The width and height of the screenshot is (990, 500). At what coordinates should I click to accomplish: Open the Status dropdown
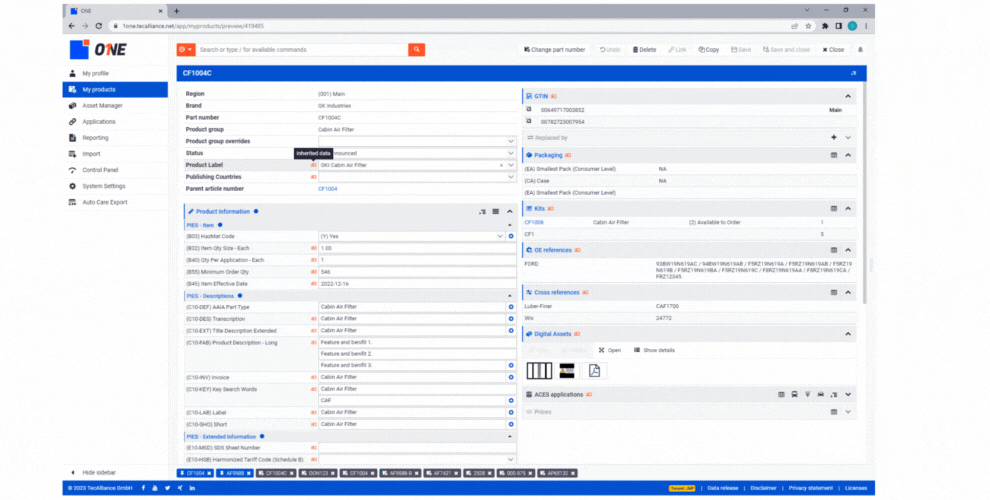coord(510,153)
